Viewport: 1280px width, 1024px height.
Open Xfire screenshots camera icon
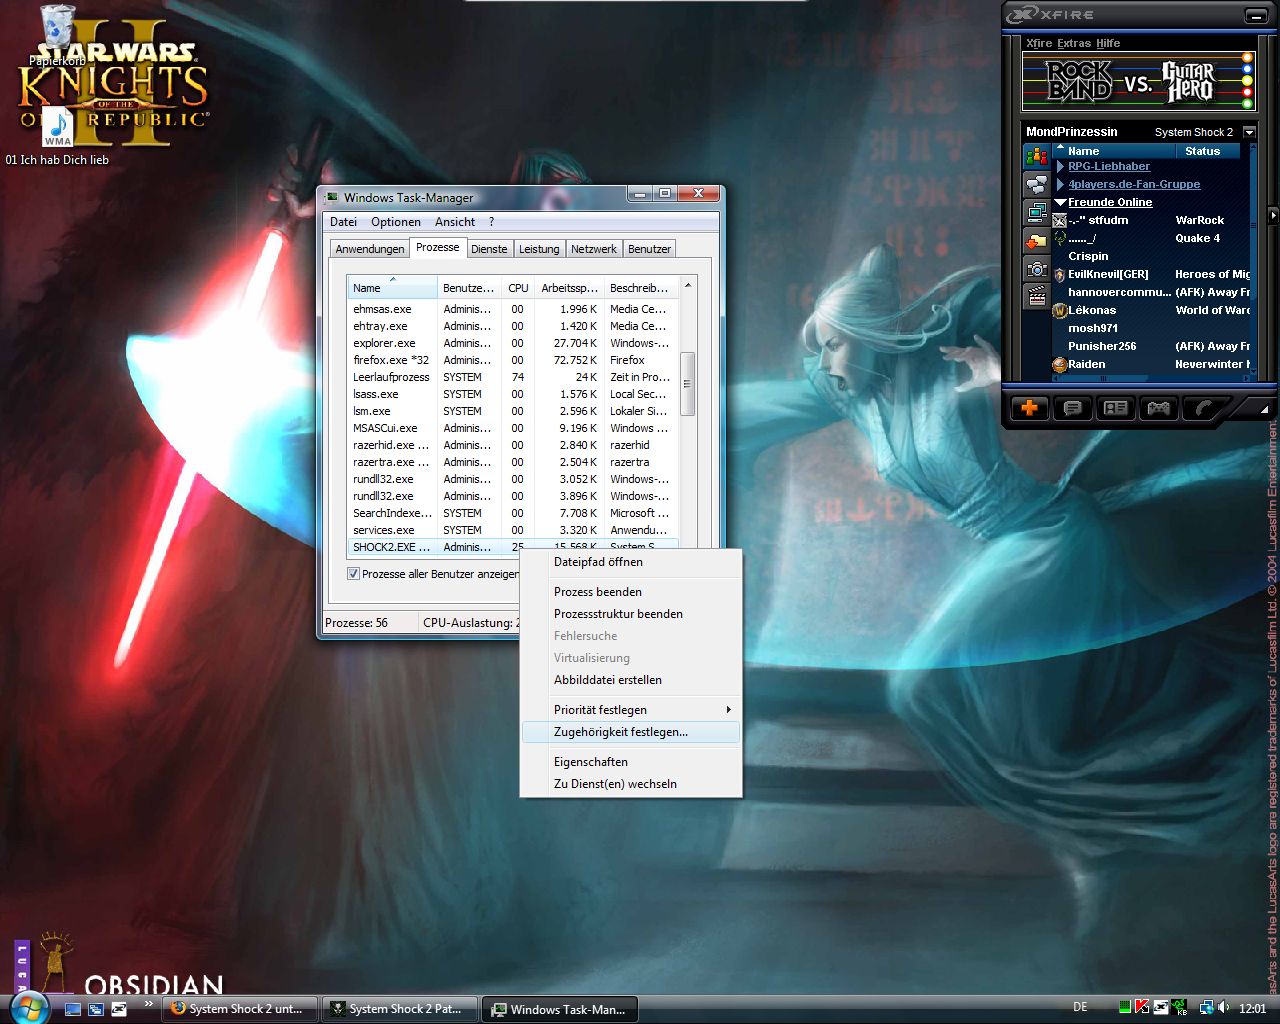click(1036, 269)
